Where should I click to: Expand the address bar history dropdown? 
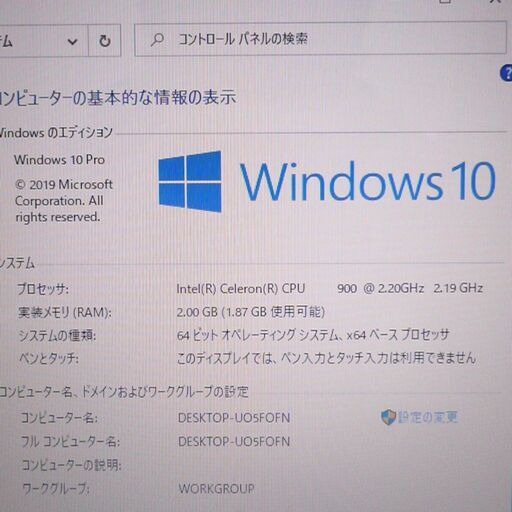coord(72,41)
